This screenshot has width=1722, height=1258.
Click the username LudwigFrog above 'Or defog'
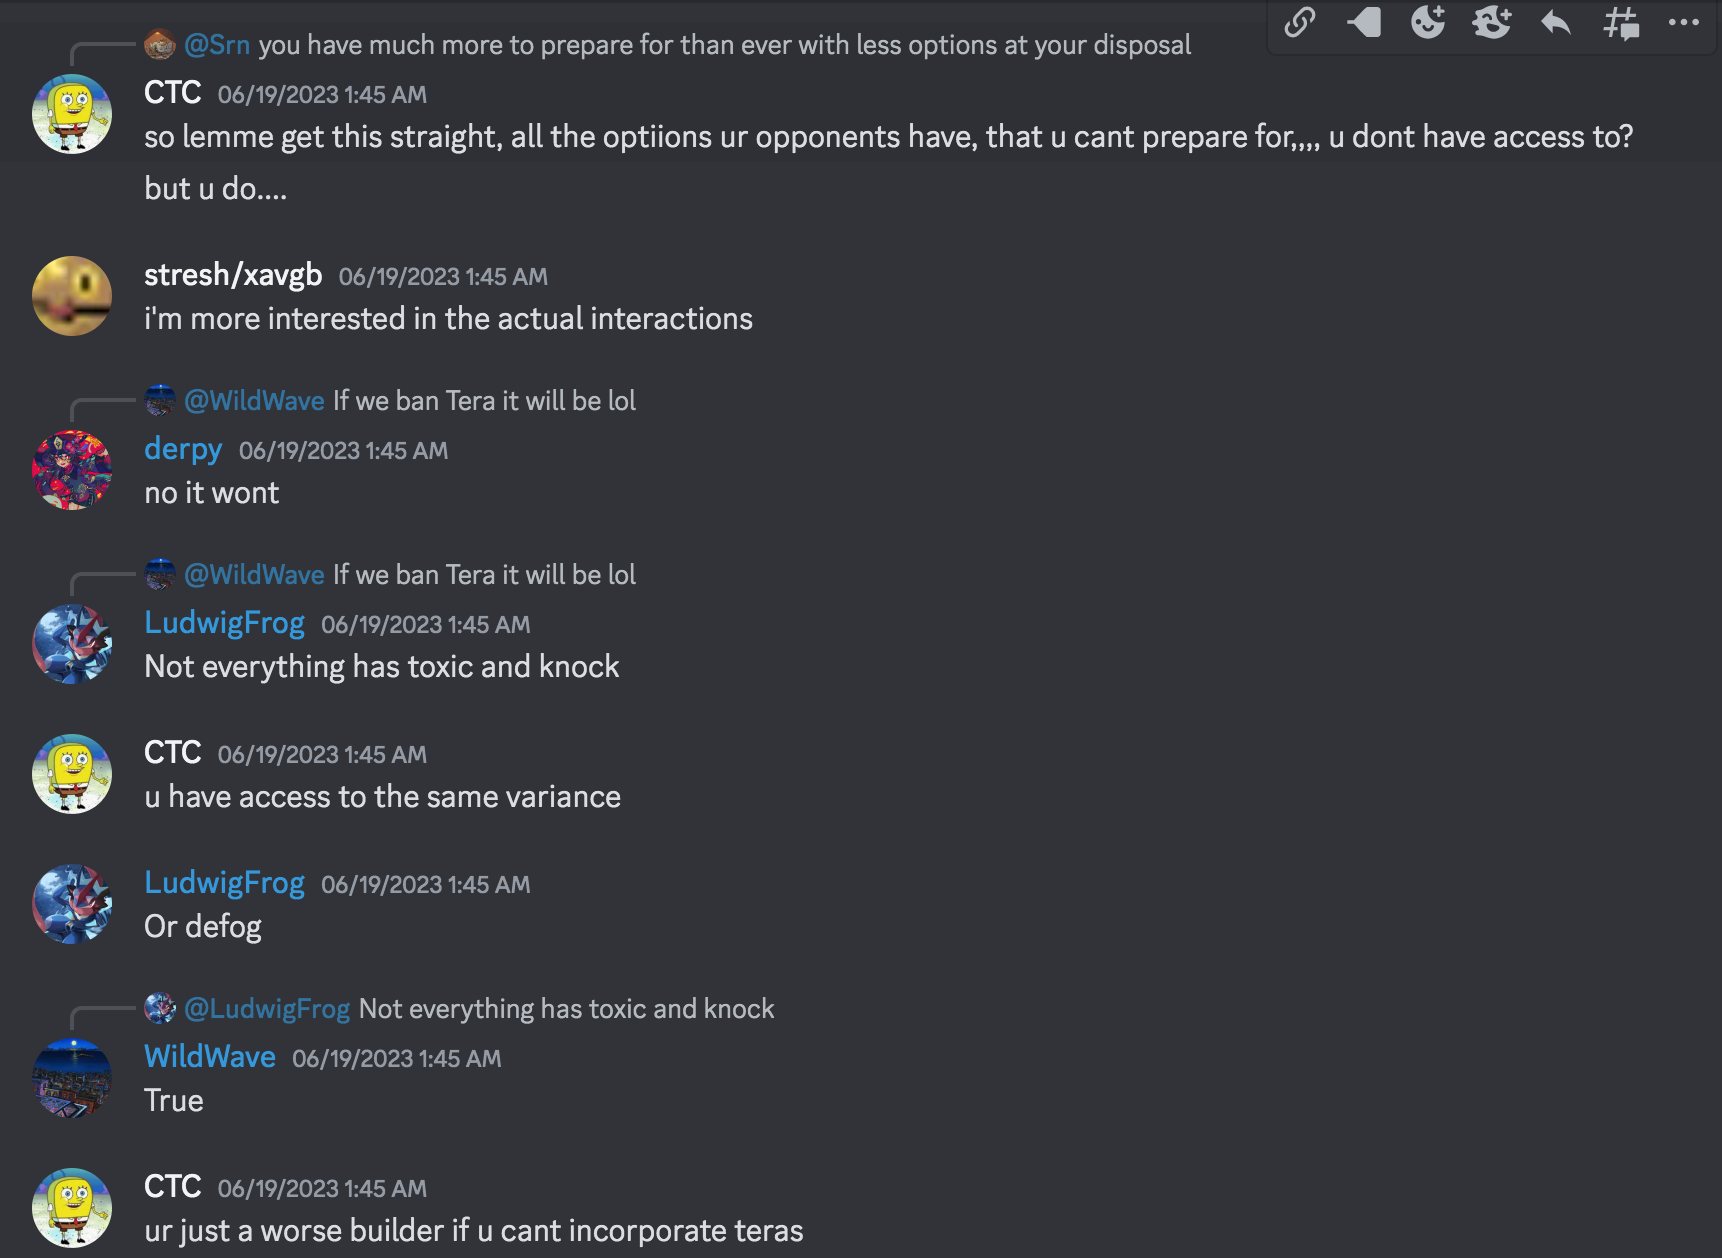click(x=224, y=883)
